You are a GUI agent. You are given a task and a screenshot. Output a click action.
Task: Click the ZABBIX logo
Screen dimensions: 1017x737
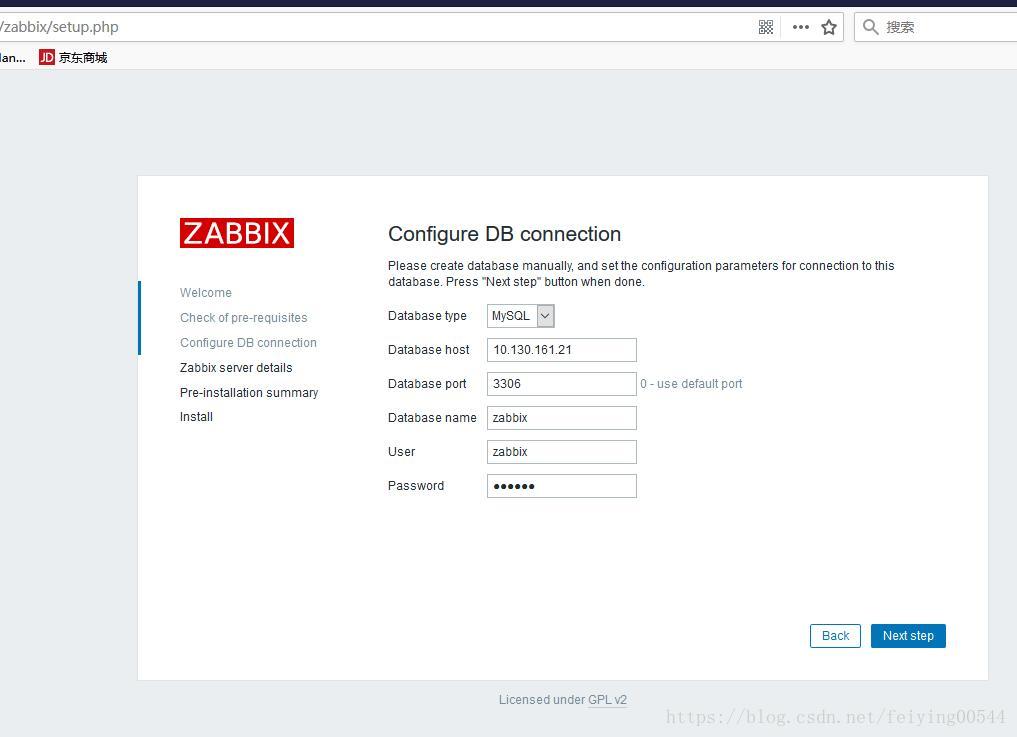237,233
